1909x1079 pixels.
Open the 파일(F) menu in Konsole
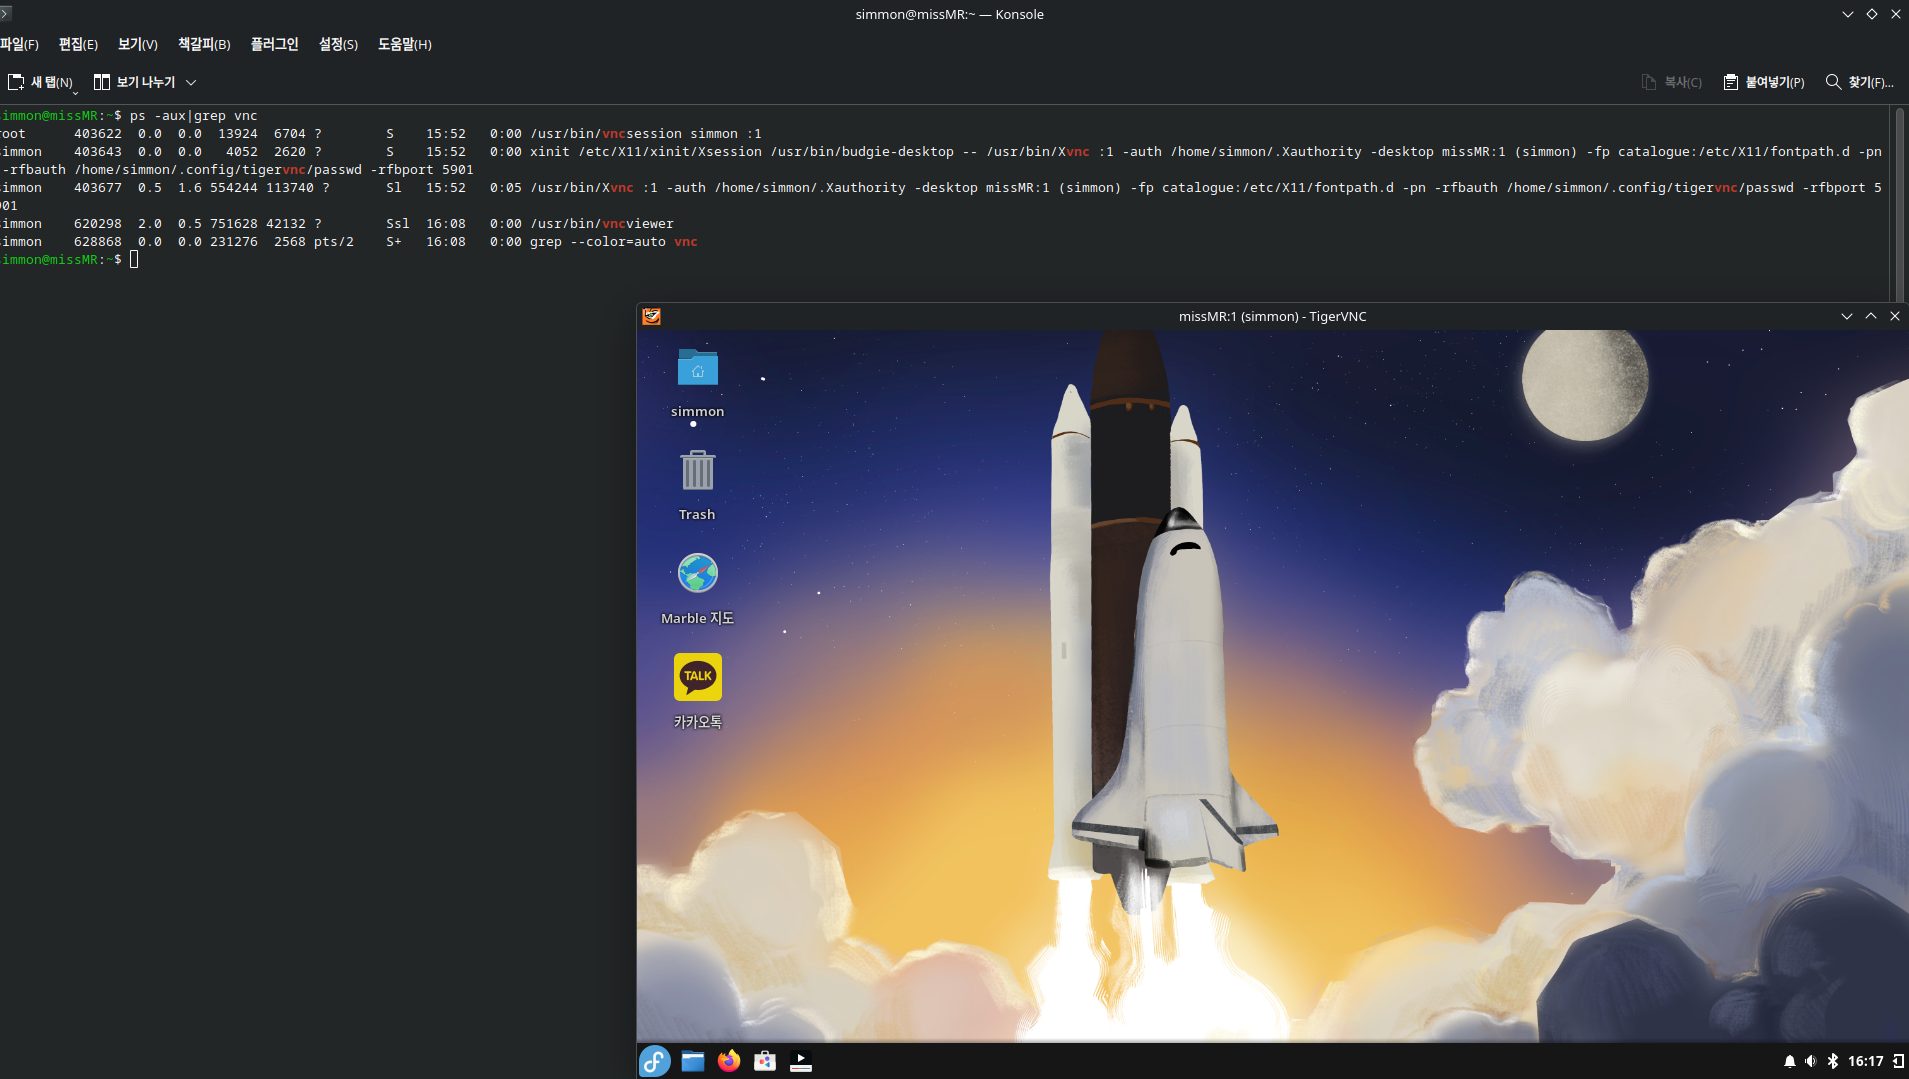[19, 44]
